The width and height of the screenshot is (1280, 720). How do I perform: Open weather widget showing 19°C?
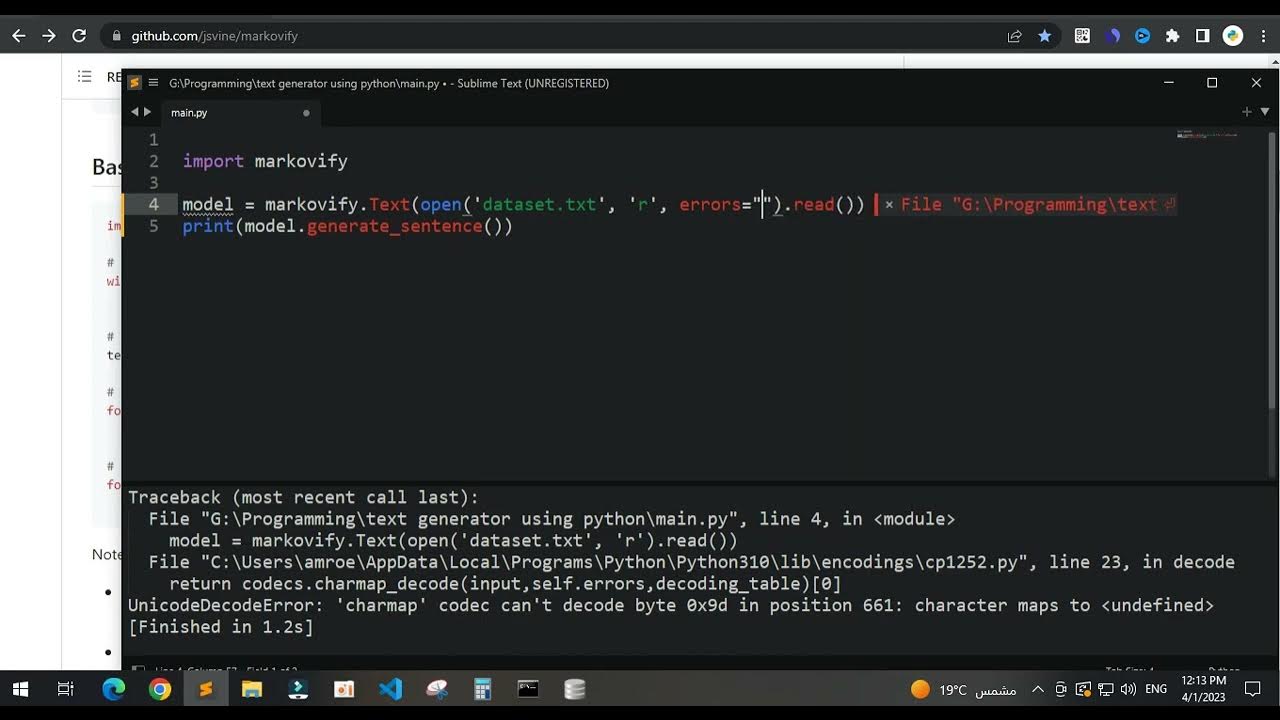click(964, 689)
